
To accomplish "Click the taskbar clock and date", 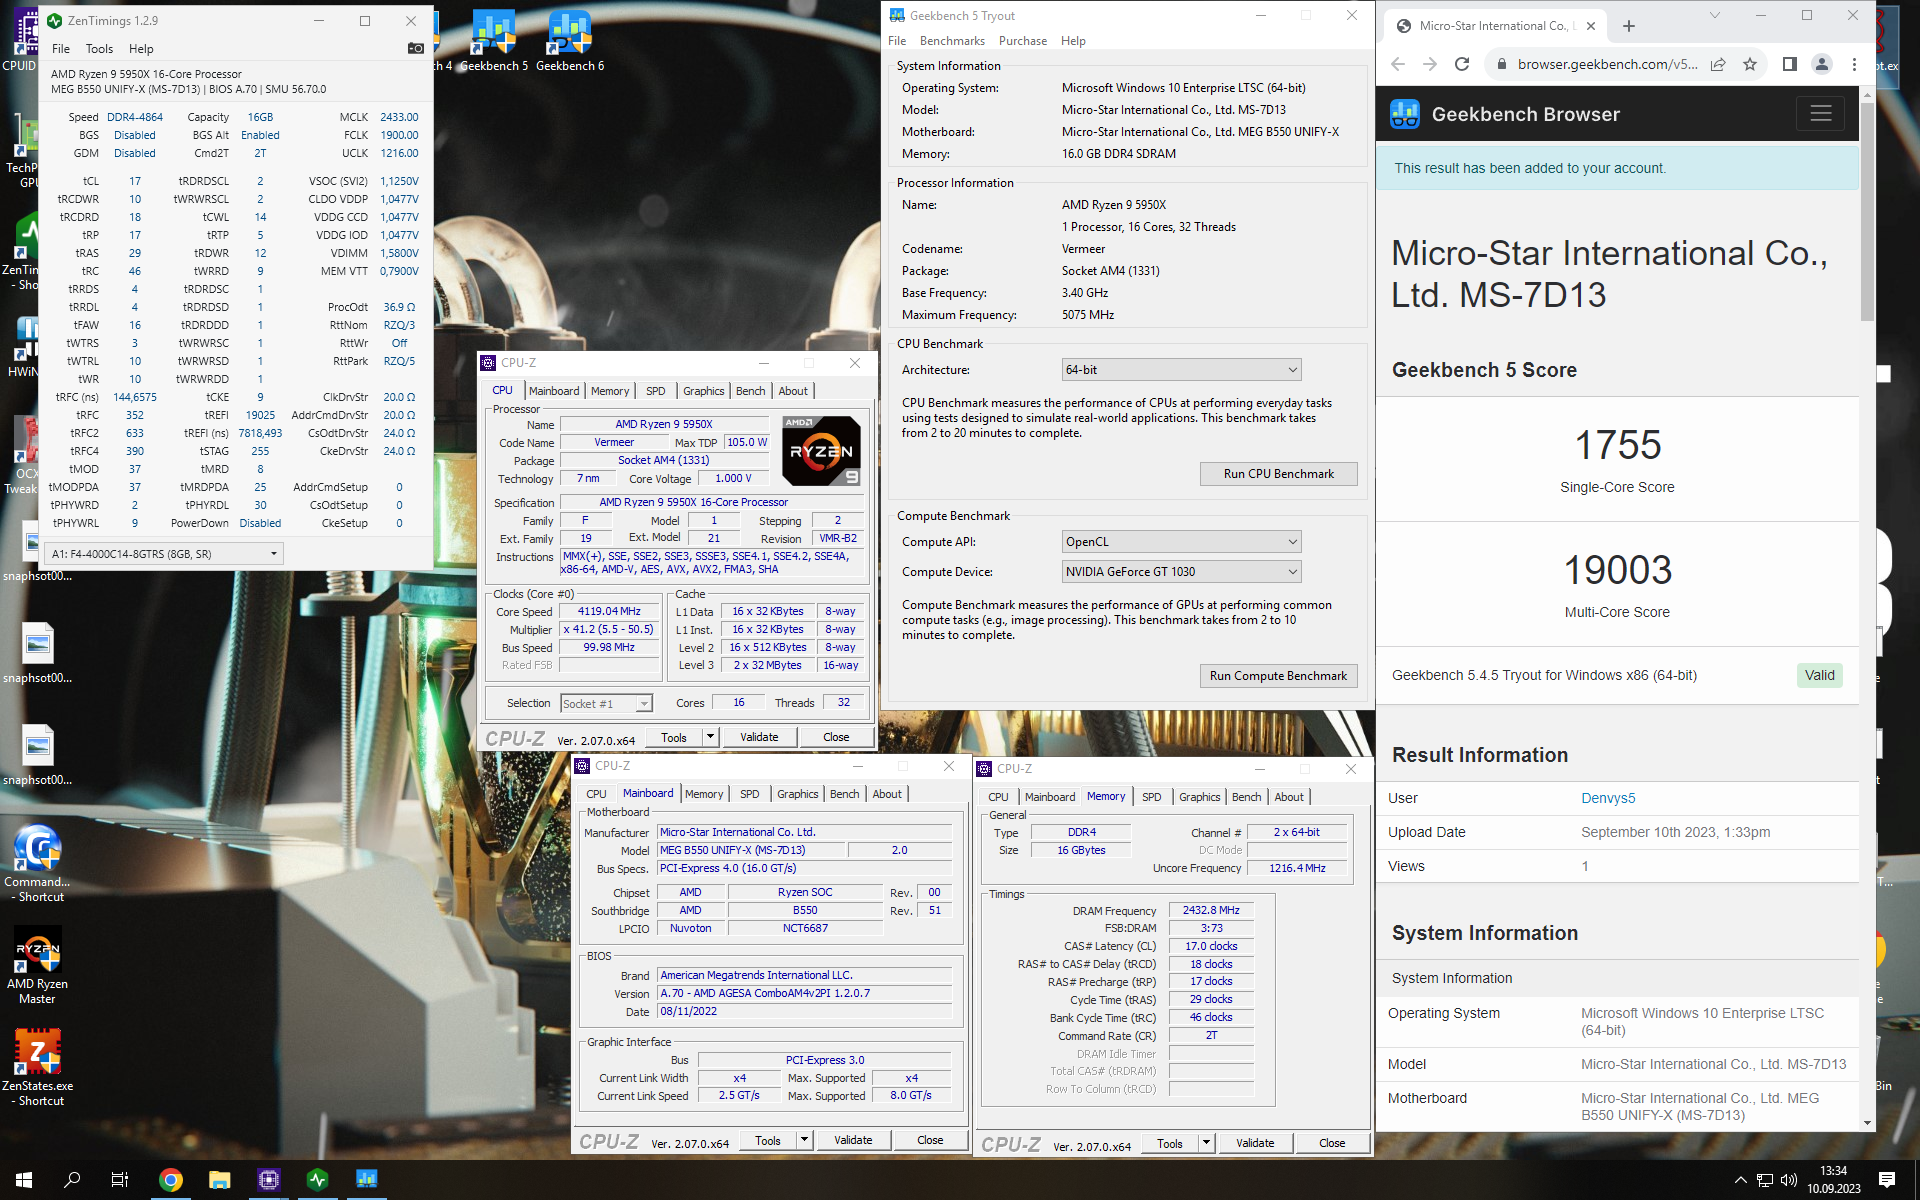I will tap(1833, 1180).
